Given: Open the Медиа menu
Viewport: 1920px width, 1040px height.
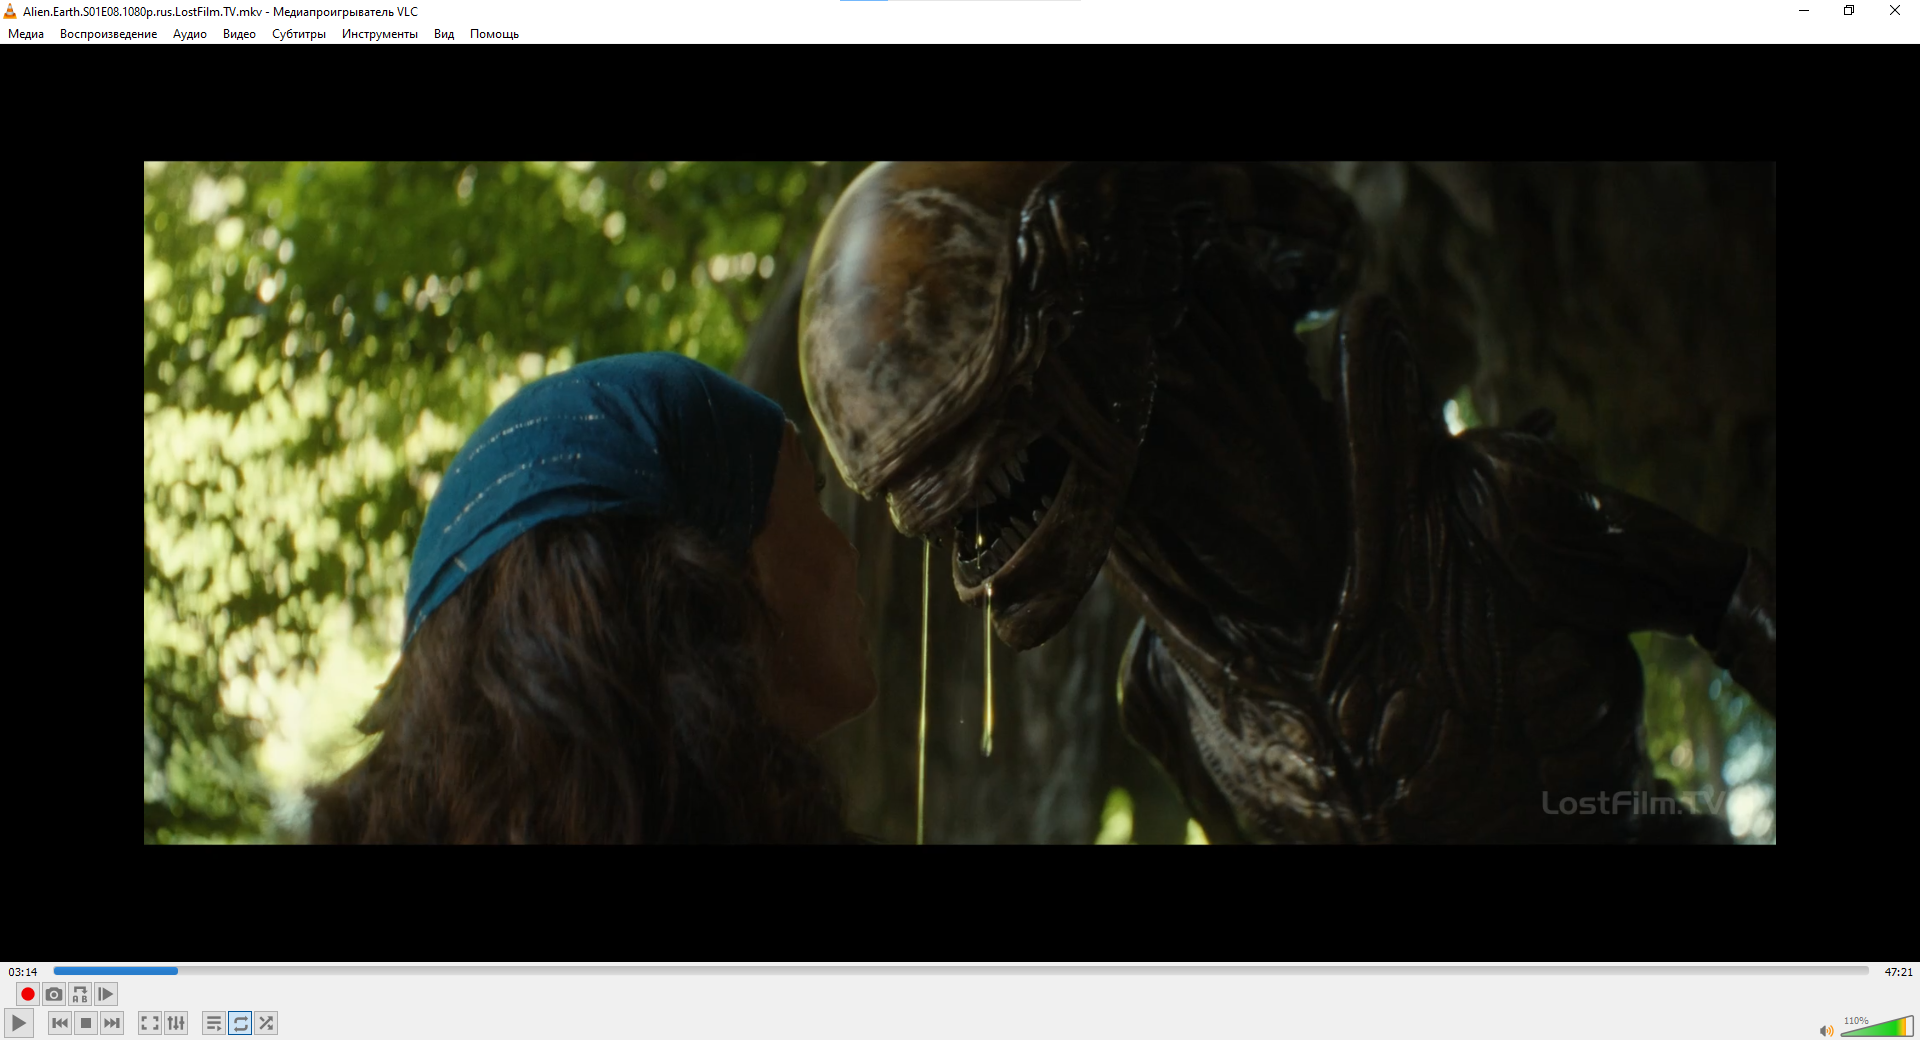Looking at the screenshot, I should tap(26, 34).
